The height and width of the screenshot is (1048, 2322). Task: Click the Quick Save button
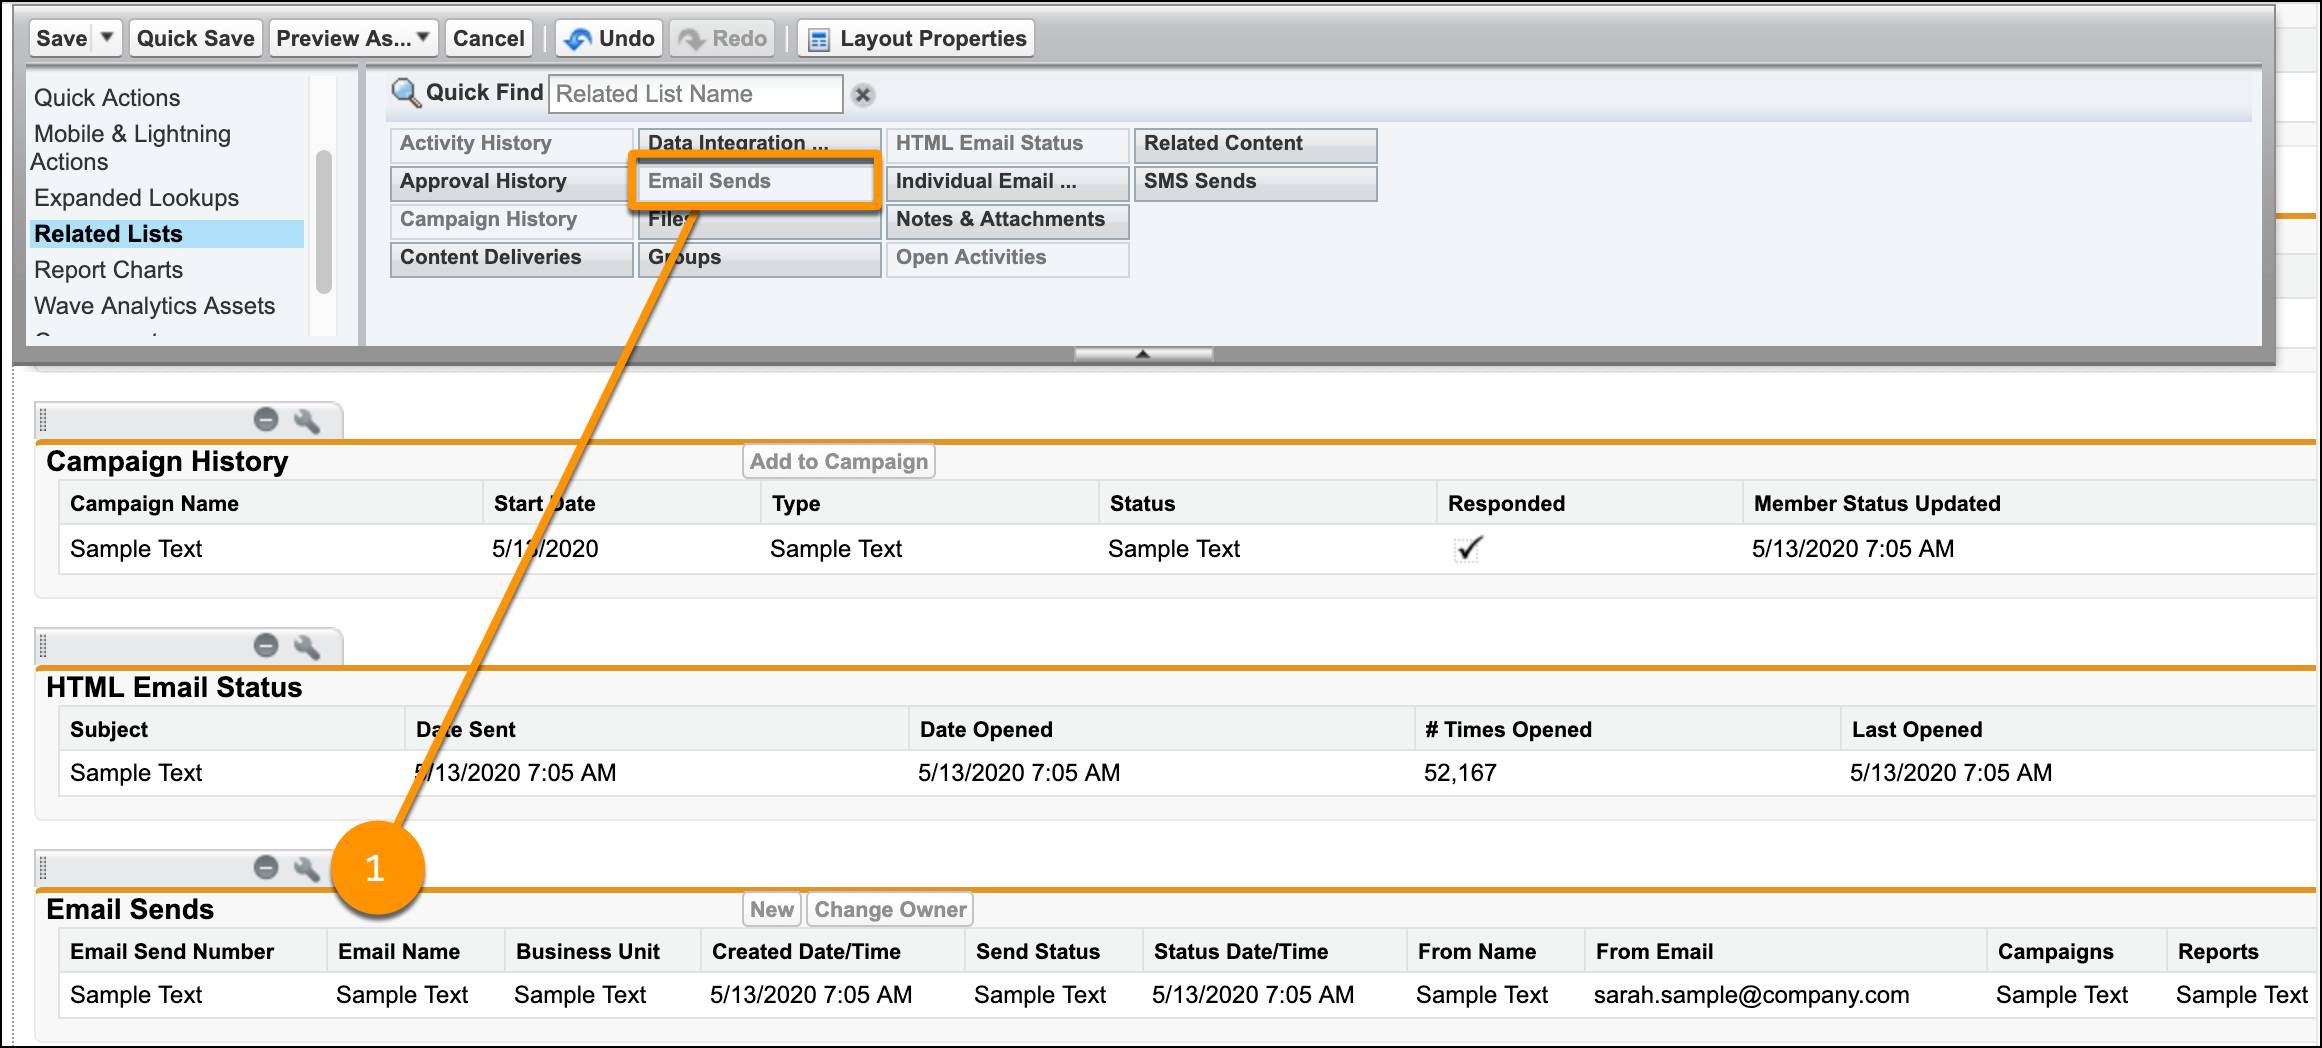point(195,38)
